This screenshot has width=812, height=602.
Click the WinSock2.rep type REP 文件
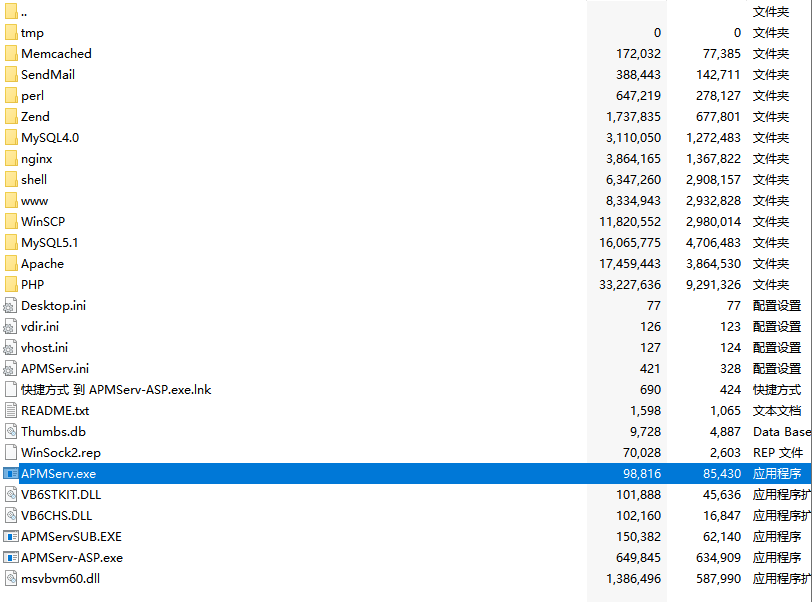click(x=778, y=453)
